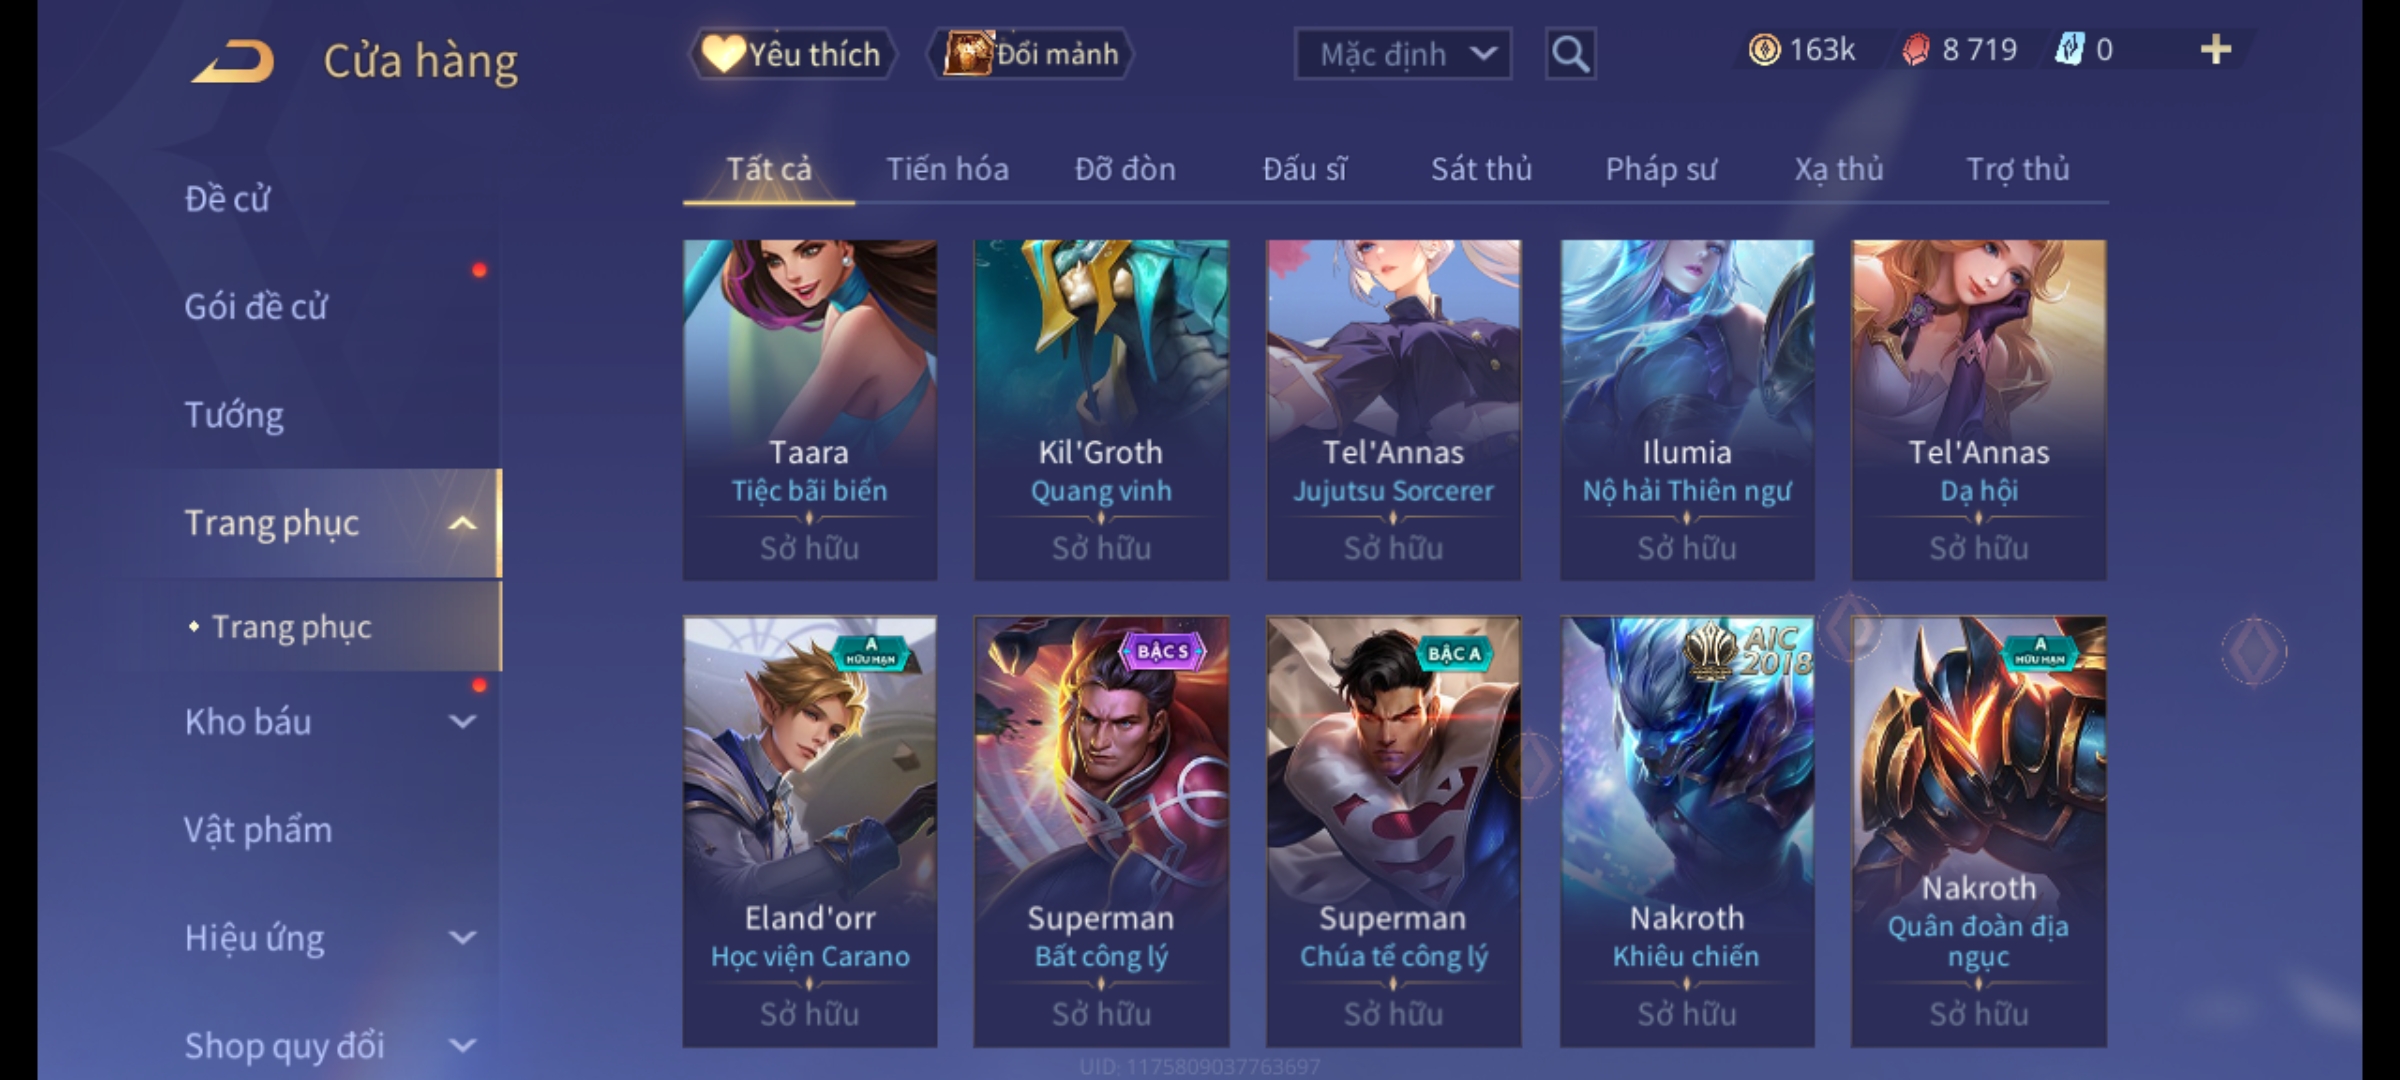Viewport: 2400px width, 1080px height.
Task: Expand the Kho báu sidebar section
Action: pos(462,721)
